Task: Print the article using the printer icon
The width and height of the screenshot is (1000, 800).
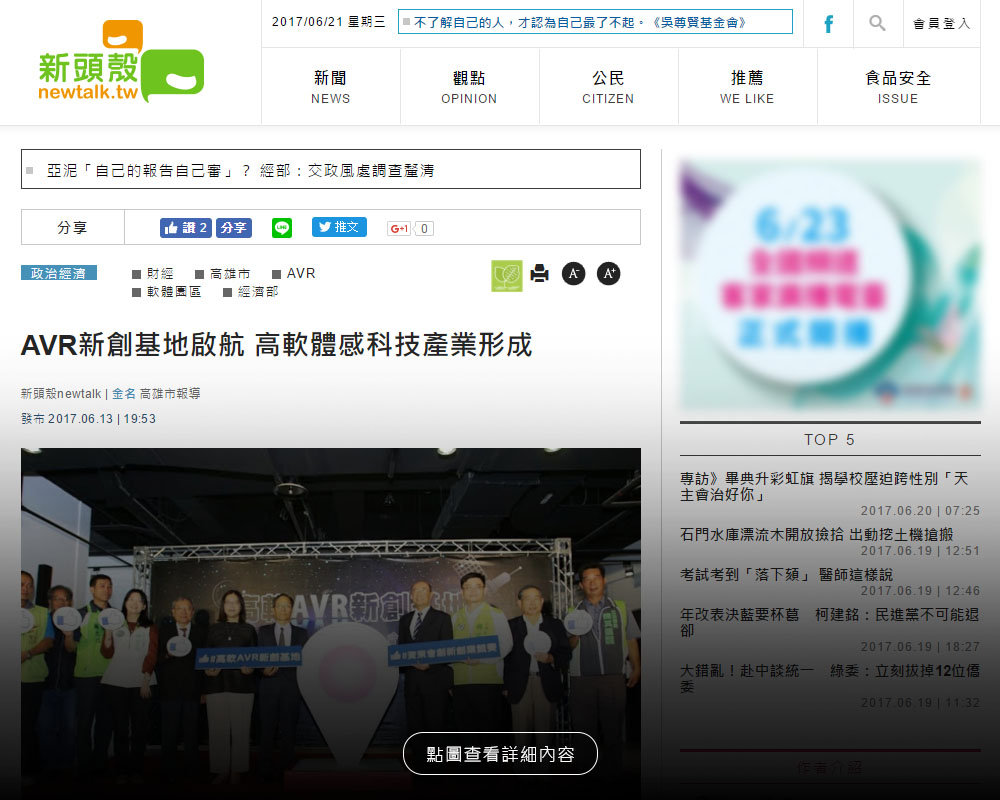Action: [540, 273]
